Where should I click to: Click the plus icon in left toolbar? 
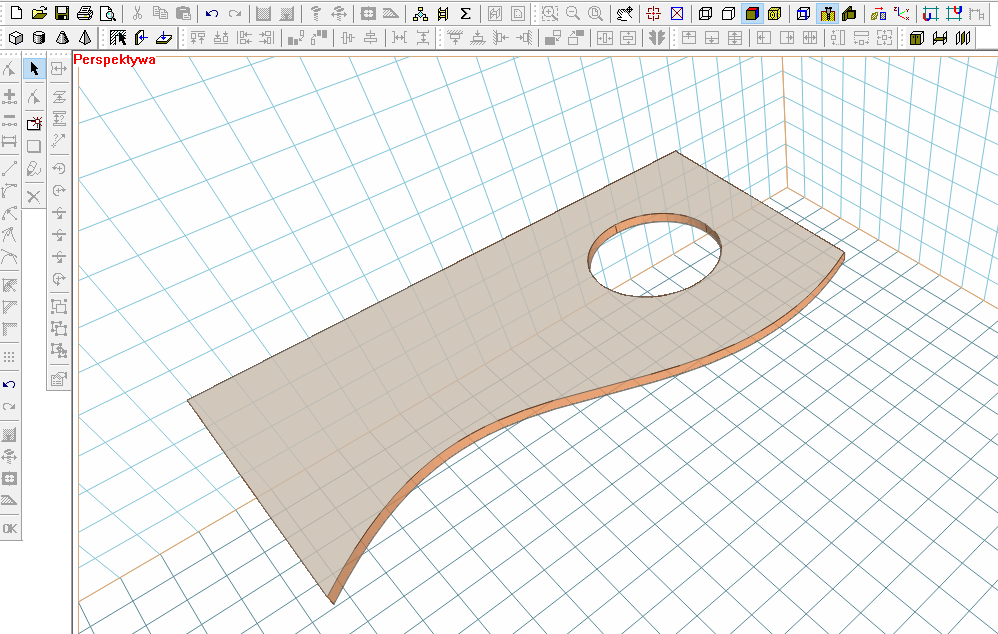click(x=9, y=97)
